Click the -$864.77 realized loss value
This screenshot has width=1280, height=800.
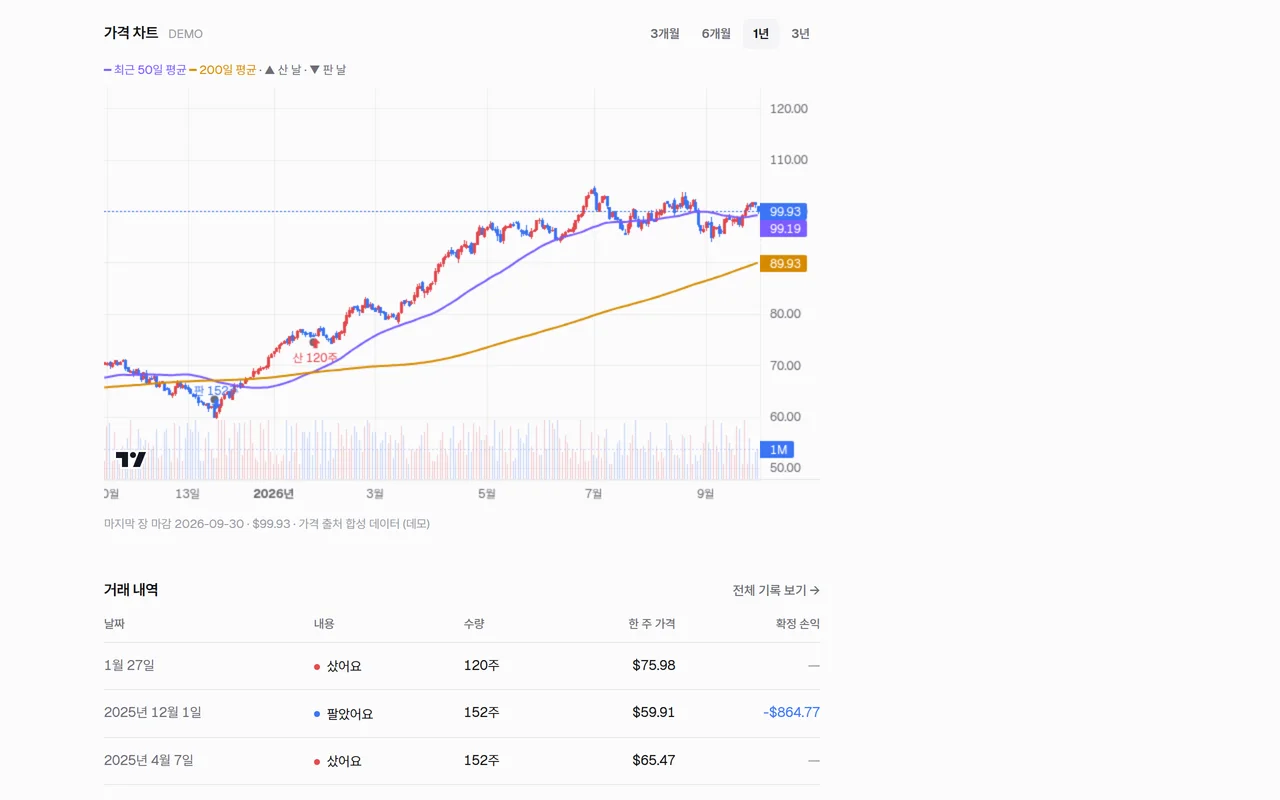point(791,713)
